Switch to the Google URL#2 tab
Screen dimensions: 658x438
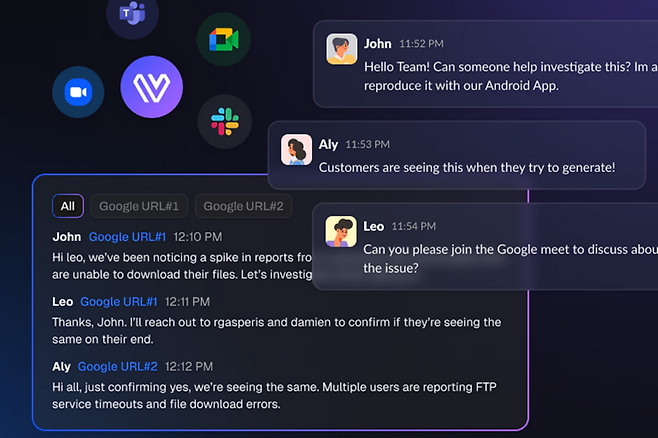[243, 206]
